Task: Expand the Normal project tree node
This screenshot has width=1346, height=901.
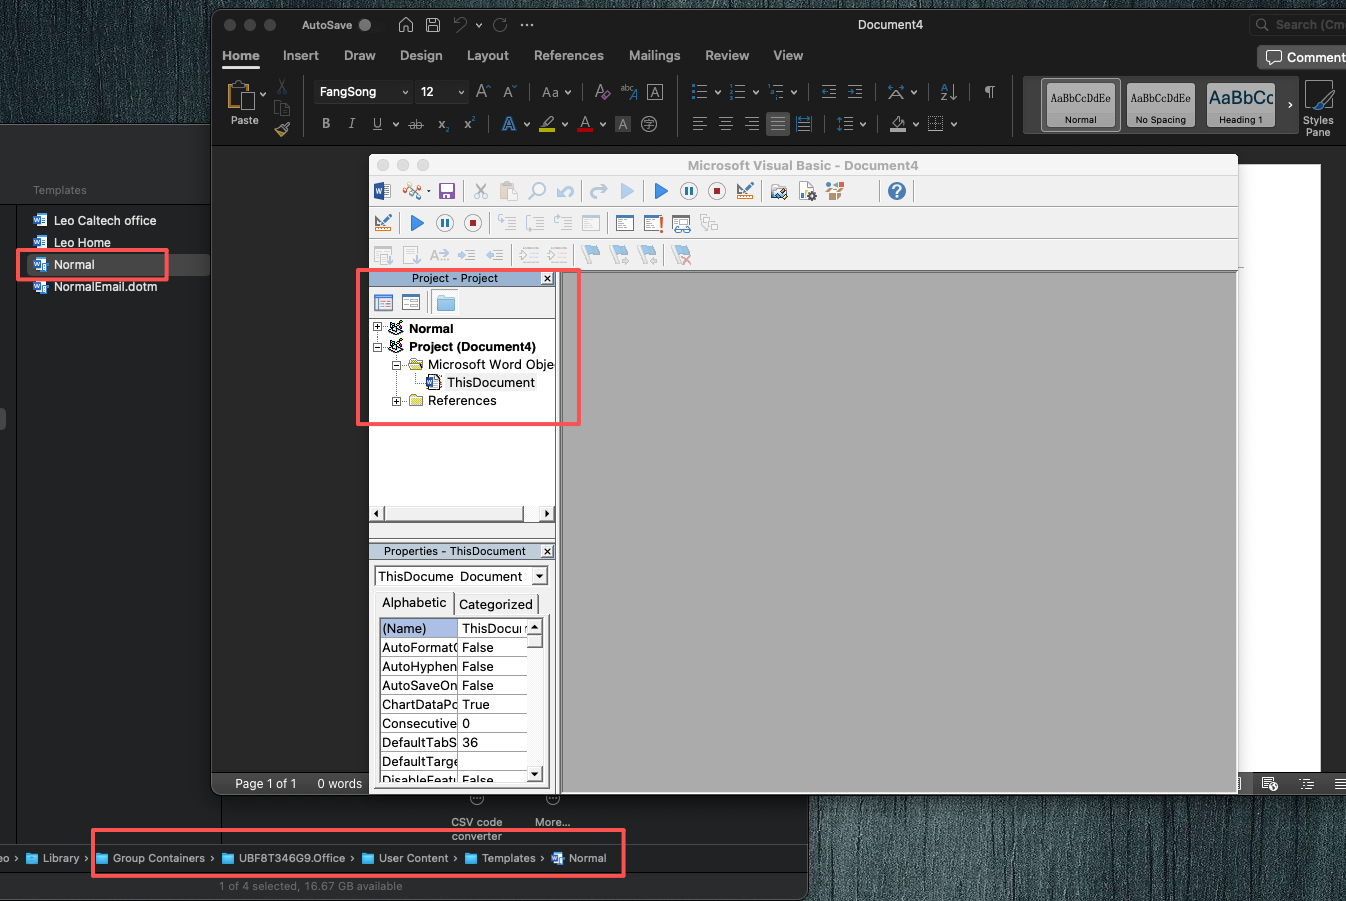Action: [x=378, y=328]
